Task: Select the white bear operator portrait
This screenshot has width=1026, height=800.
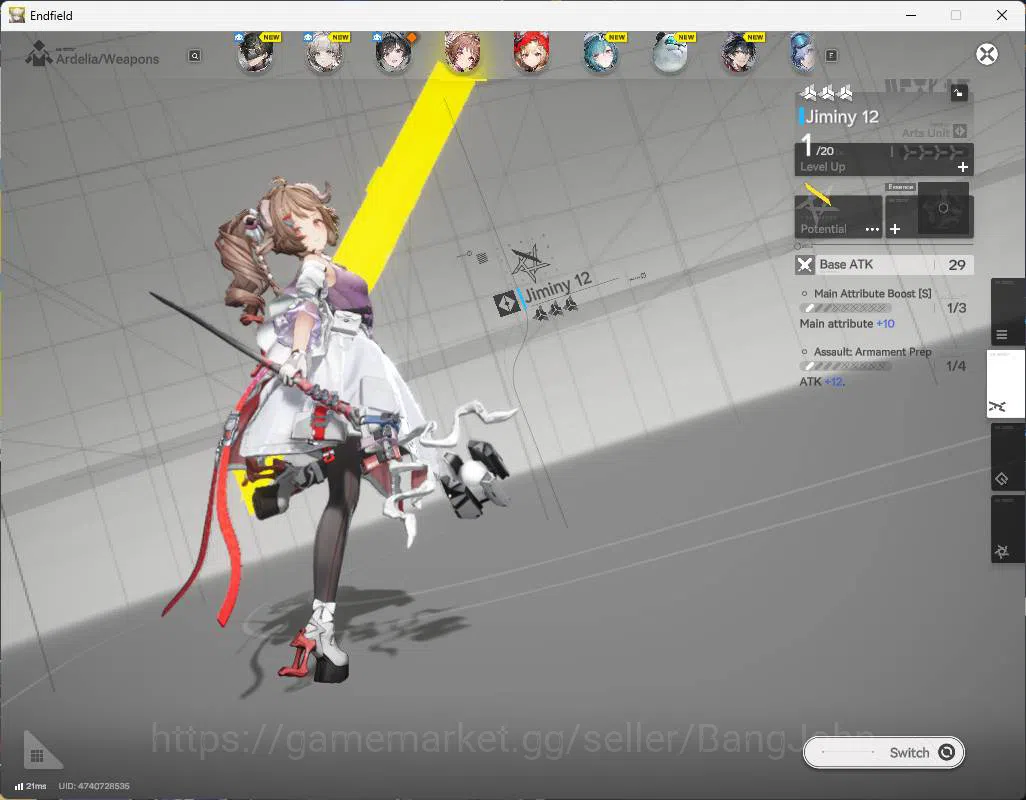Action: (x=670, y=53)
